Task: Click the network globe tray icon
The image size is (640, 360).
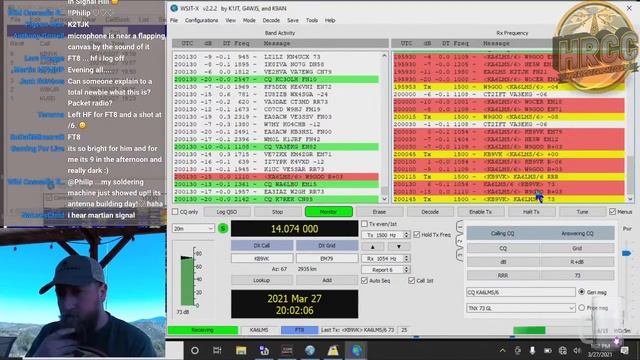Action: click(x=563, y=350)
